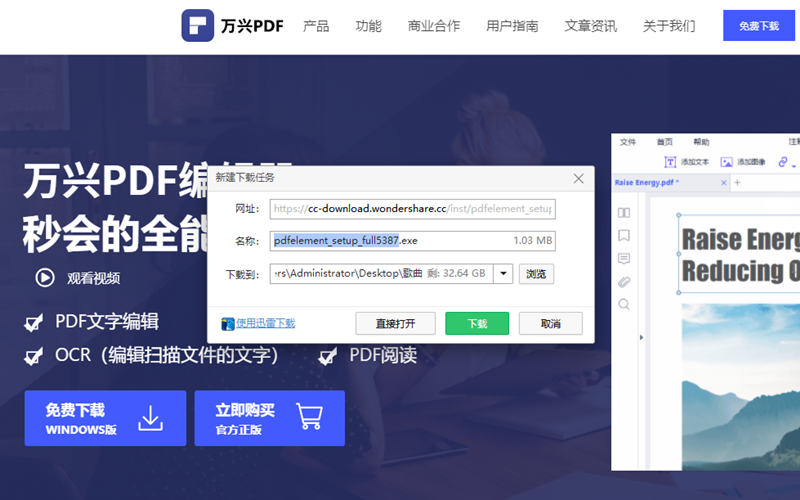Click the checkmark beside OCR feature

pyautogui.click(x=34, y=356)
